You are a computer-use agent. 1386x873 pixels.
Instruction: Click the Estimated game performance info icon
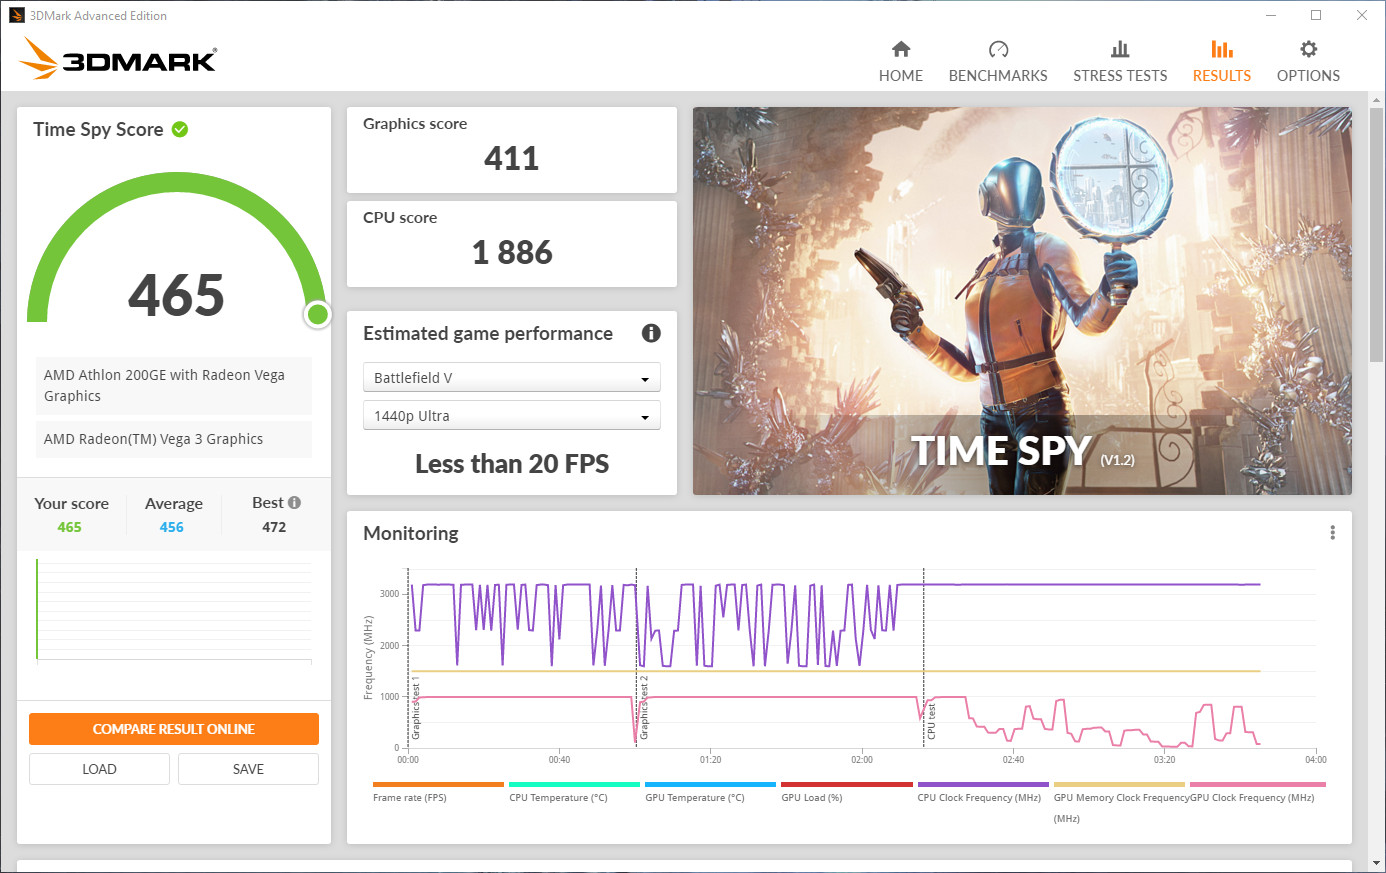click(651, 333)
